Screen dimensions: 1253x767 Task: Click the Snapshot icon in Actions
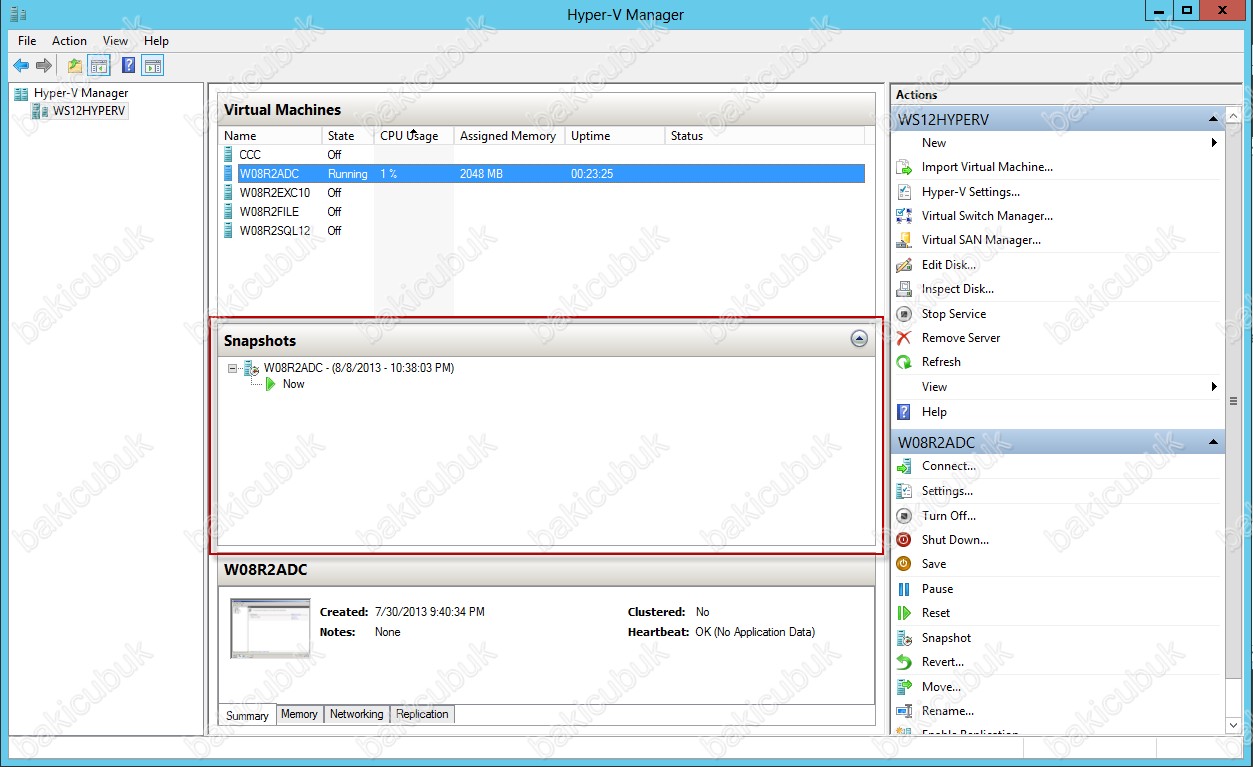click(x=904, y=638)
